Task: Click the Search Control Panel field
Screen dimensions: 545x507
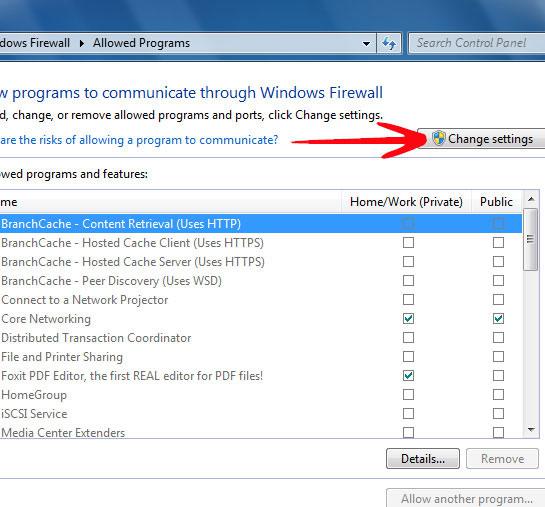Action: coord(477,43)
